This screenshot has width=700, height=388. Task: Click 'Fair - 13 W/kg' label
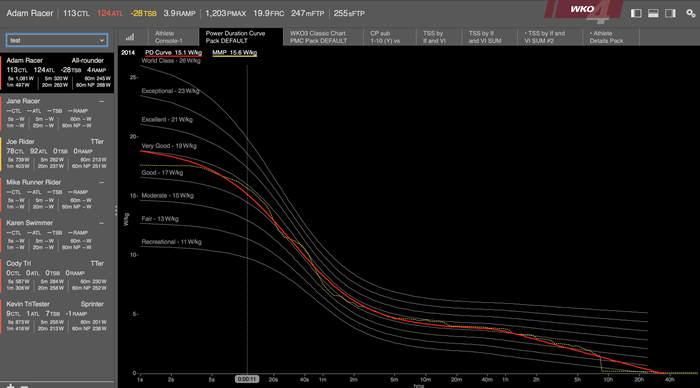point(160,219)
